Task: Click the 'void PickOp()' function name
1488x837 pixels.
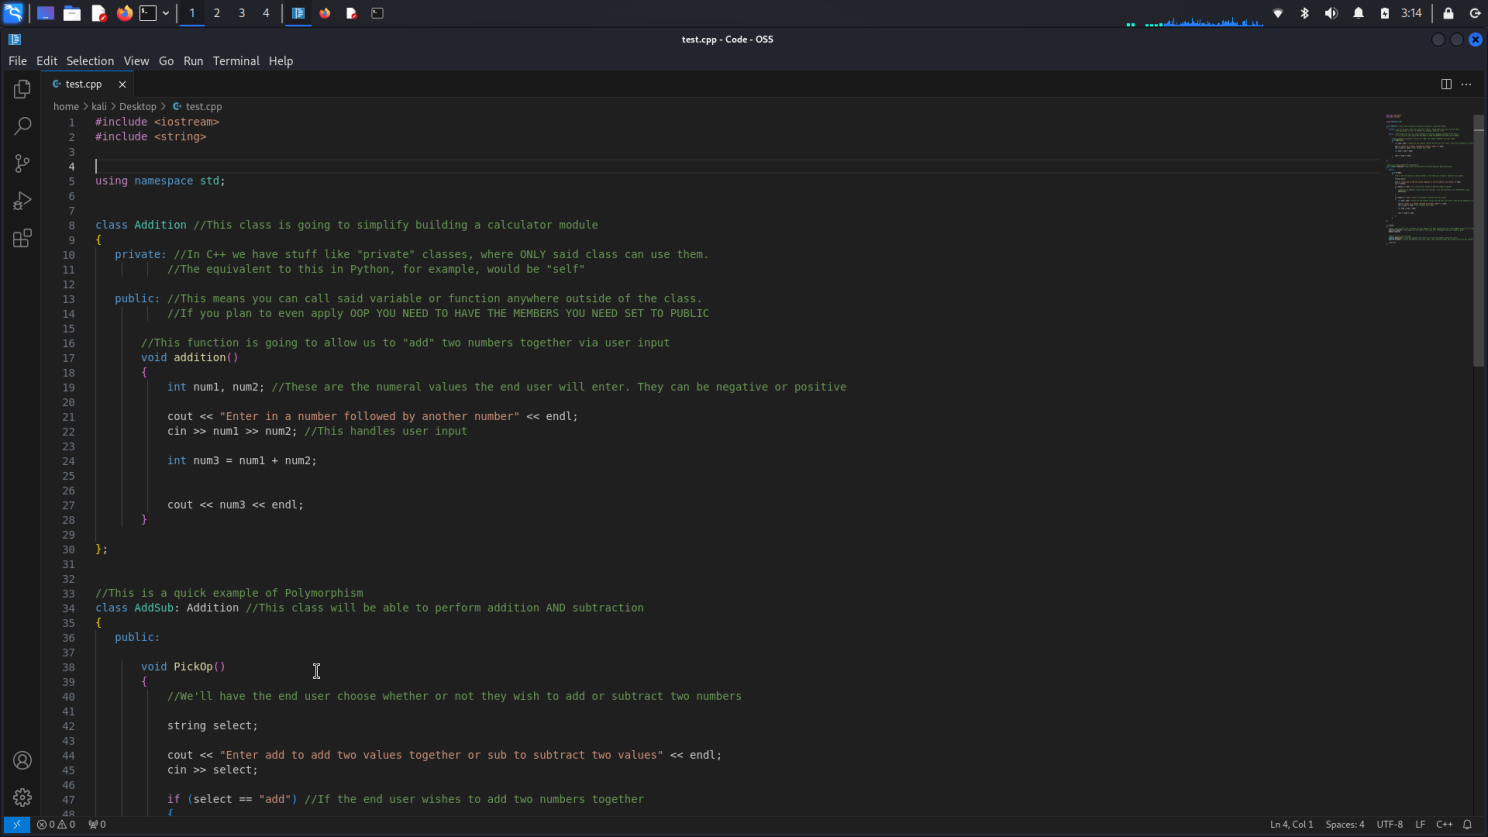Action: [x=193, y=667]
